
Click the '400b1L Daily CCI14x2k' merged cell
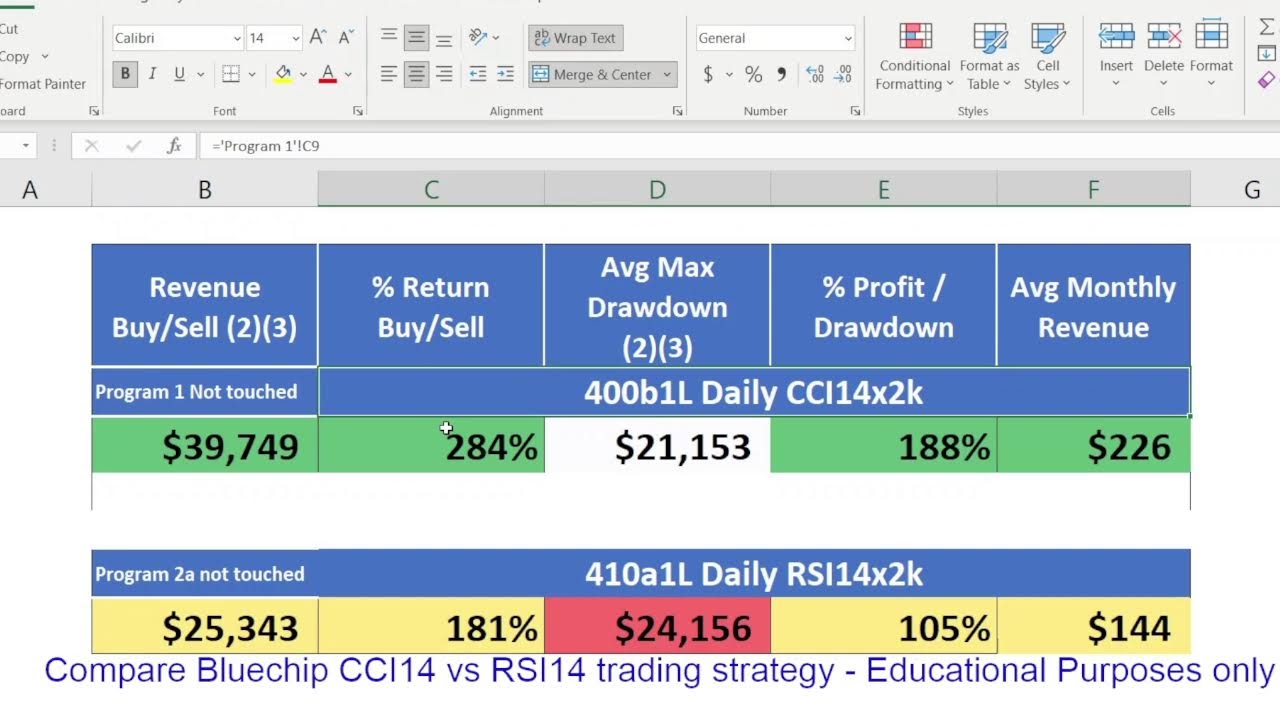[x=754, y=392]
